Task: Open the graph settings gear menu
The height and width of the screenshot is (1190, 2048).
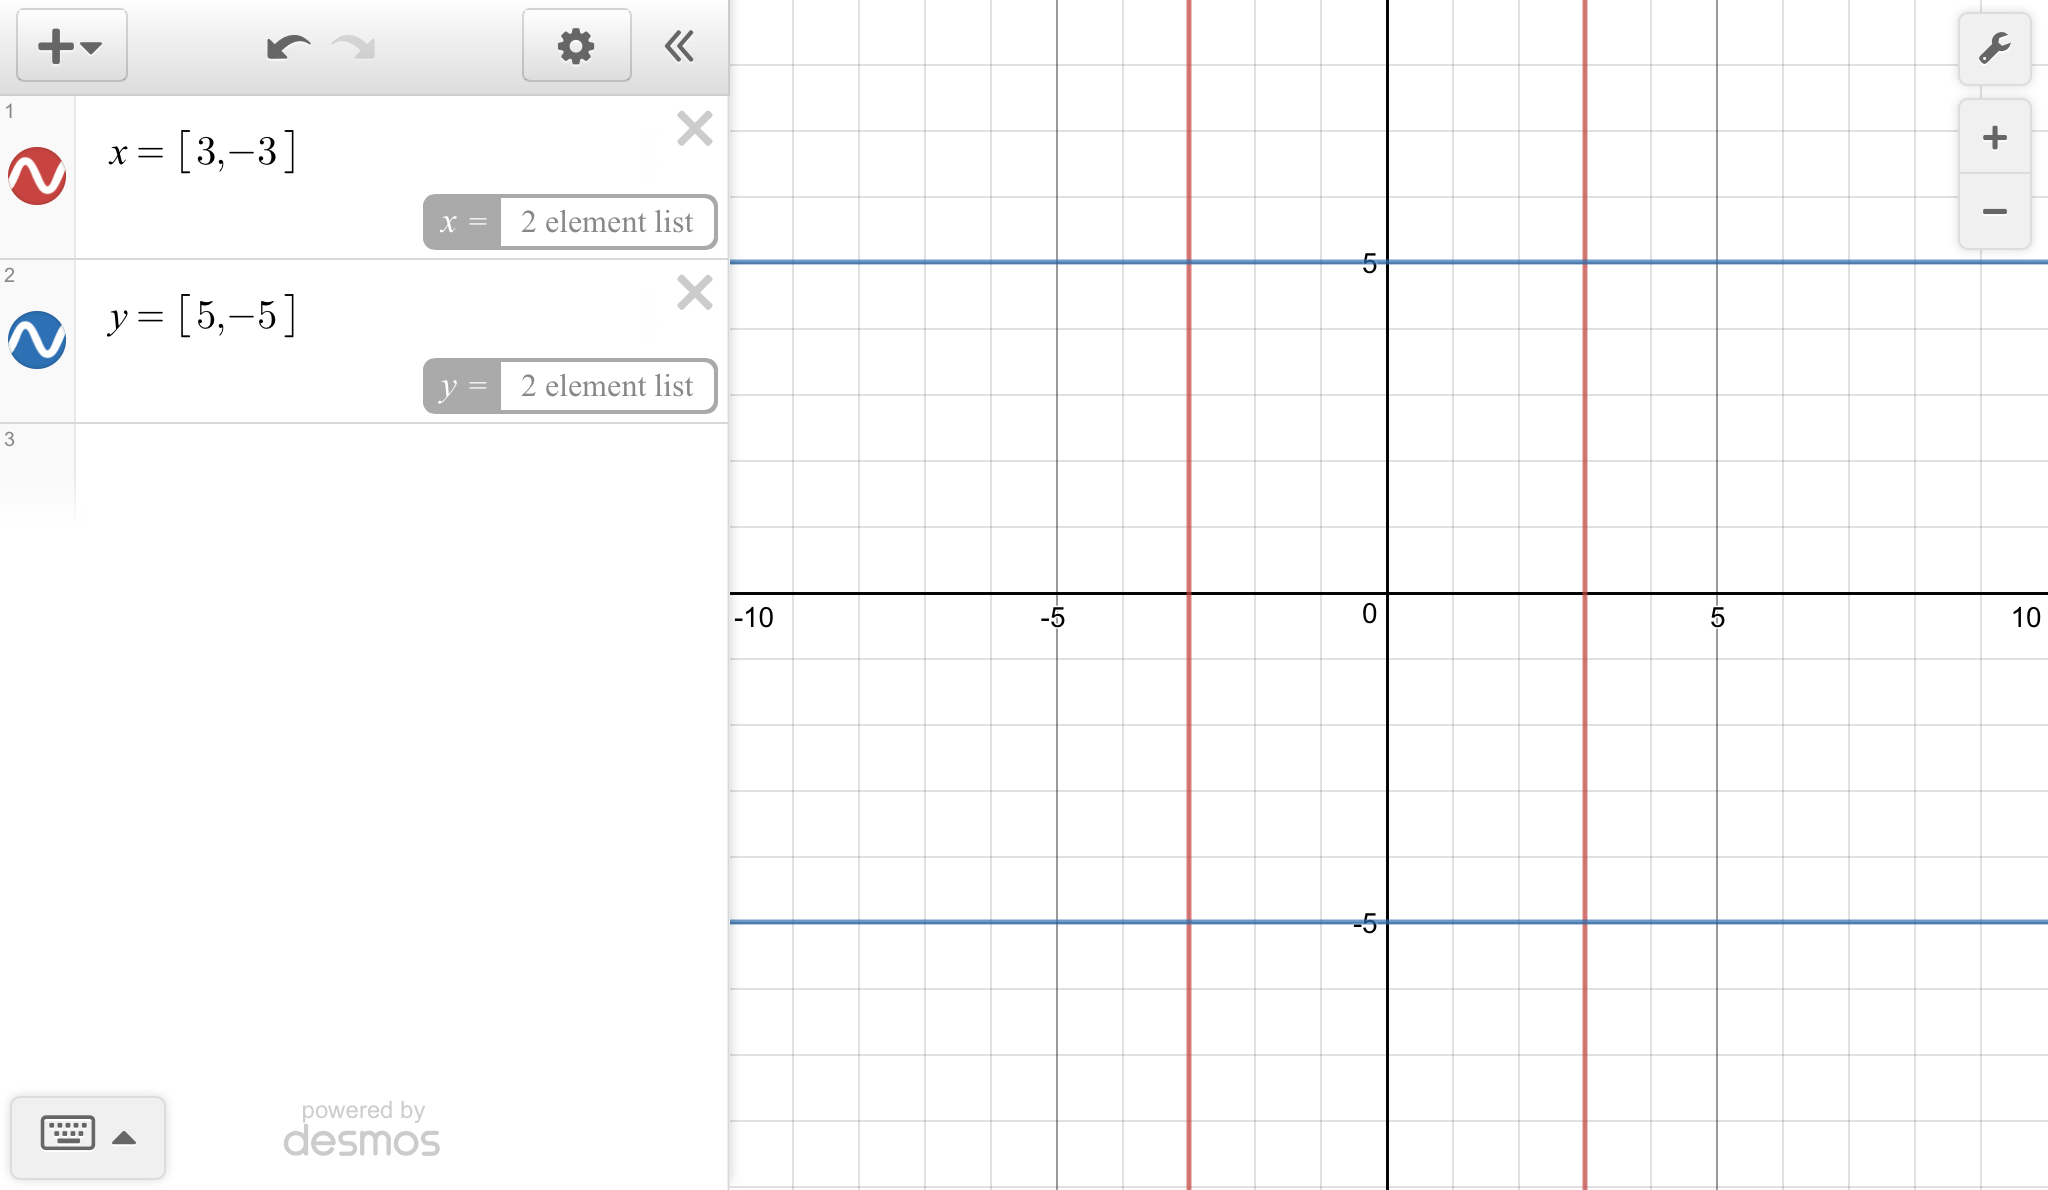Action: point(576,46)
